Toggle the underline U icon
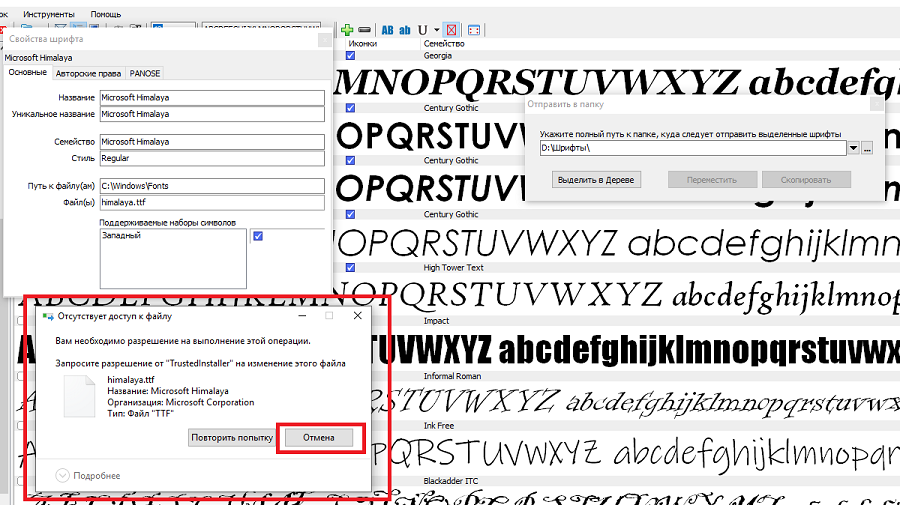The image size is (900, 505). tap(422, 30)
